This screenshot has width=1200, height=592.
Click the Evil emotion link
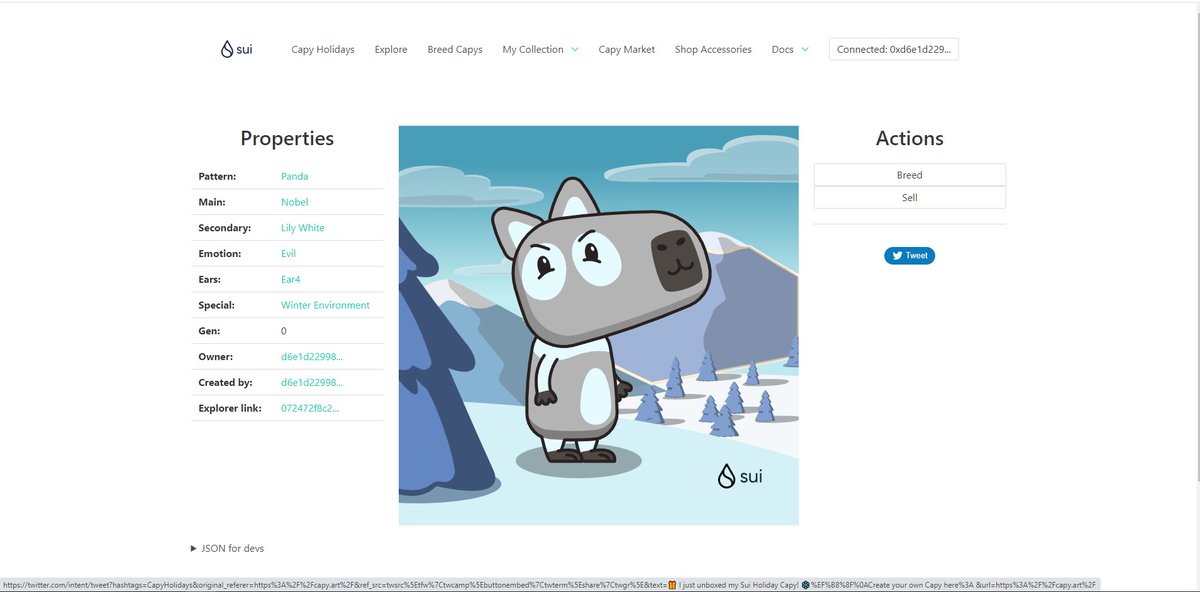tap(289, 254)
